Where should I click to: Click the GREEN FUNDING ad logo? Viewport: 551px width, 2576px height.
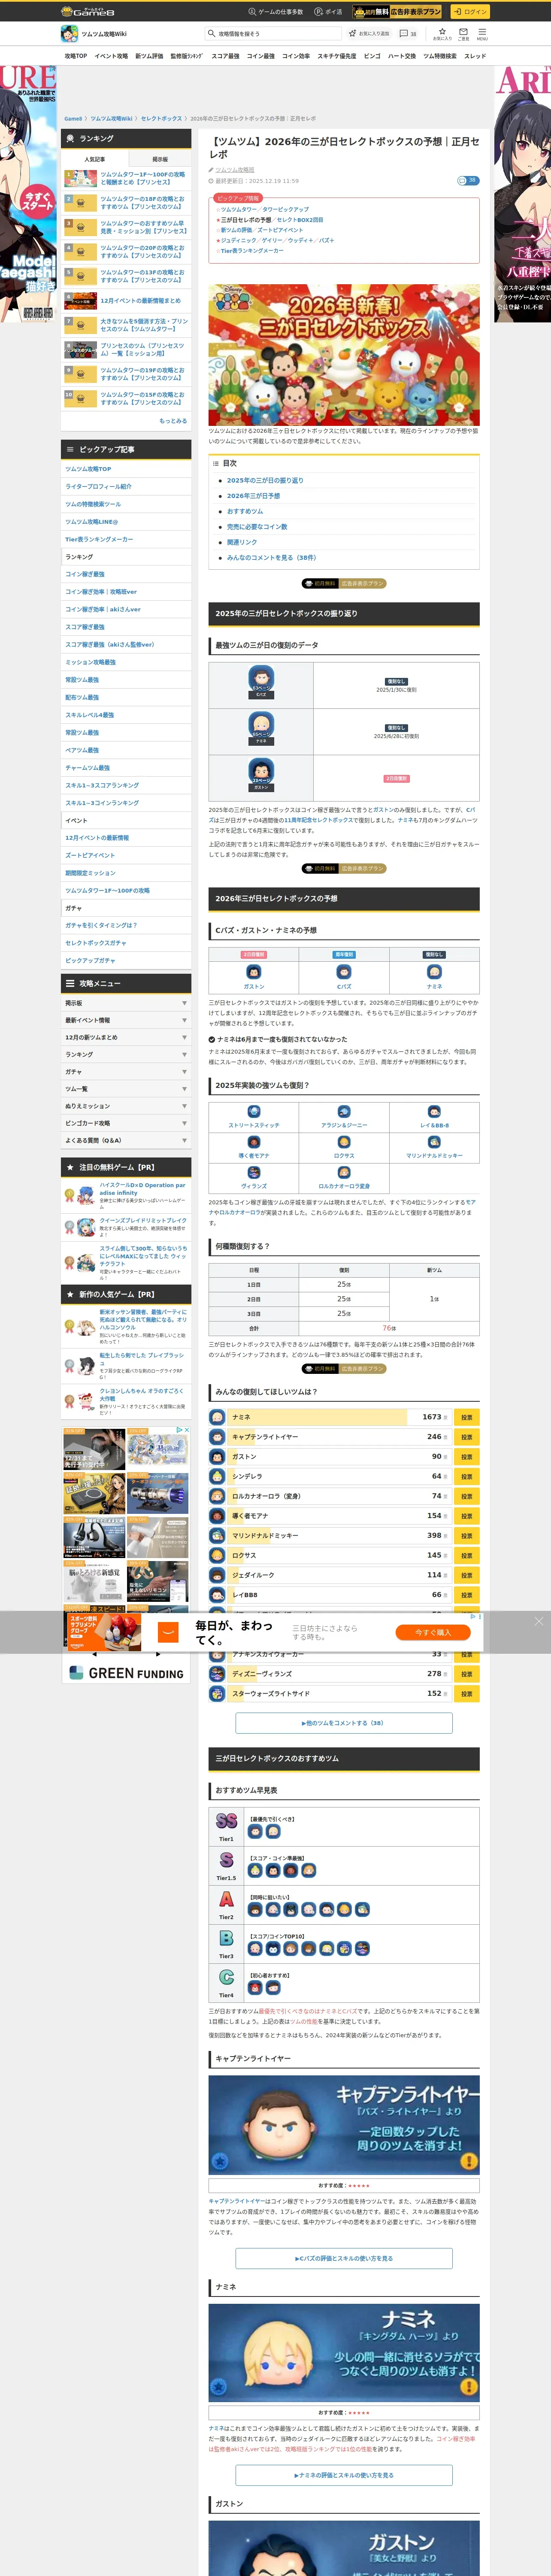click(126, 1673)
